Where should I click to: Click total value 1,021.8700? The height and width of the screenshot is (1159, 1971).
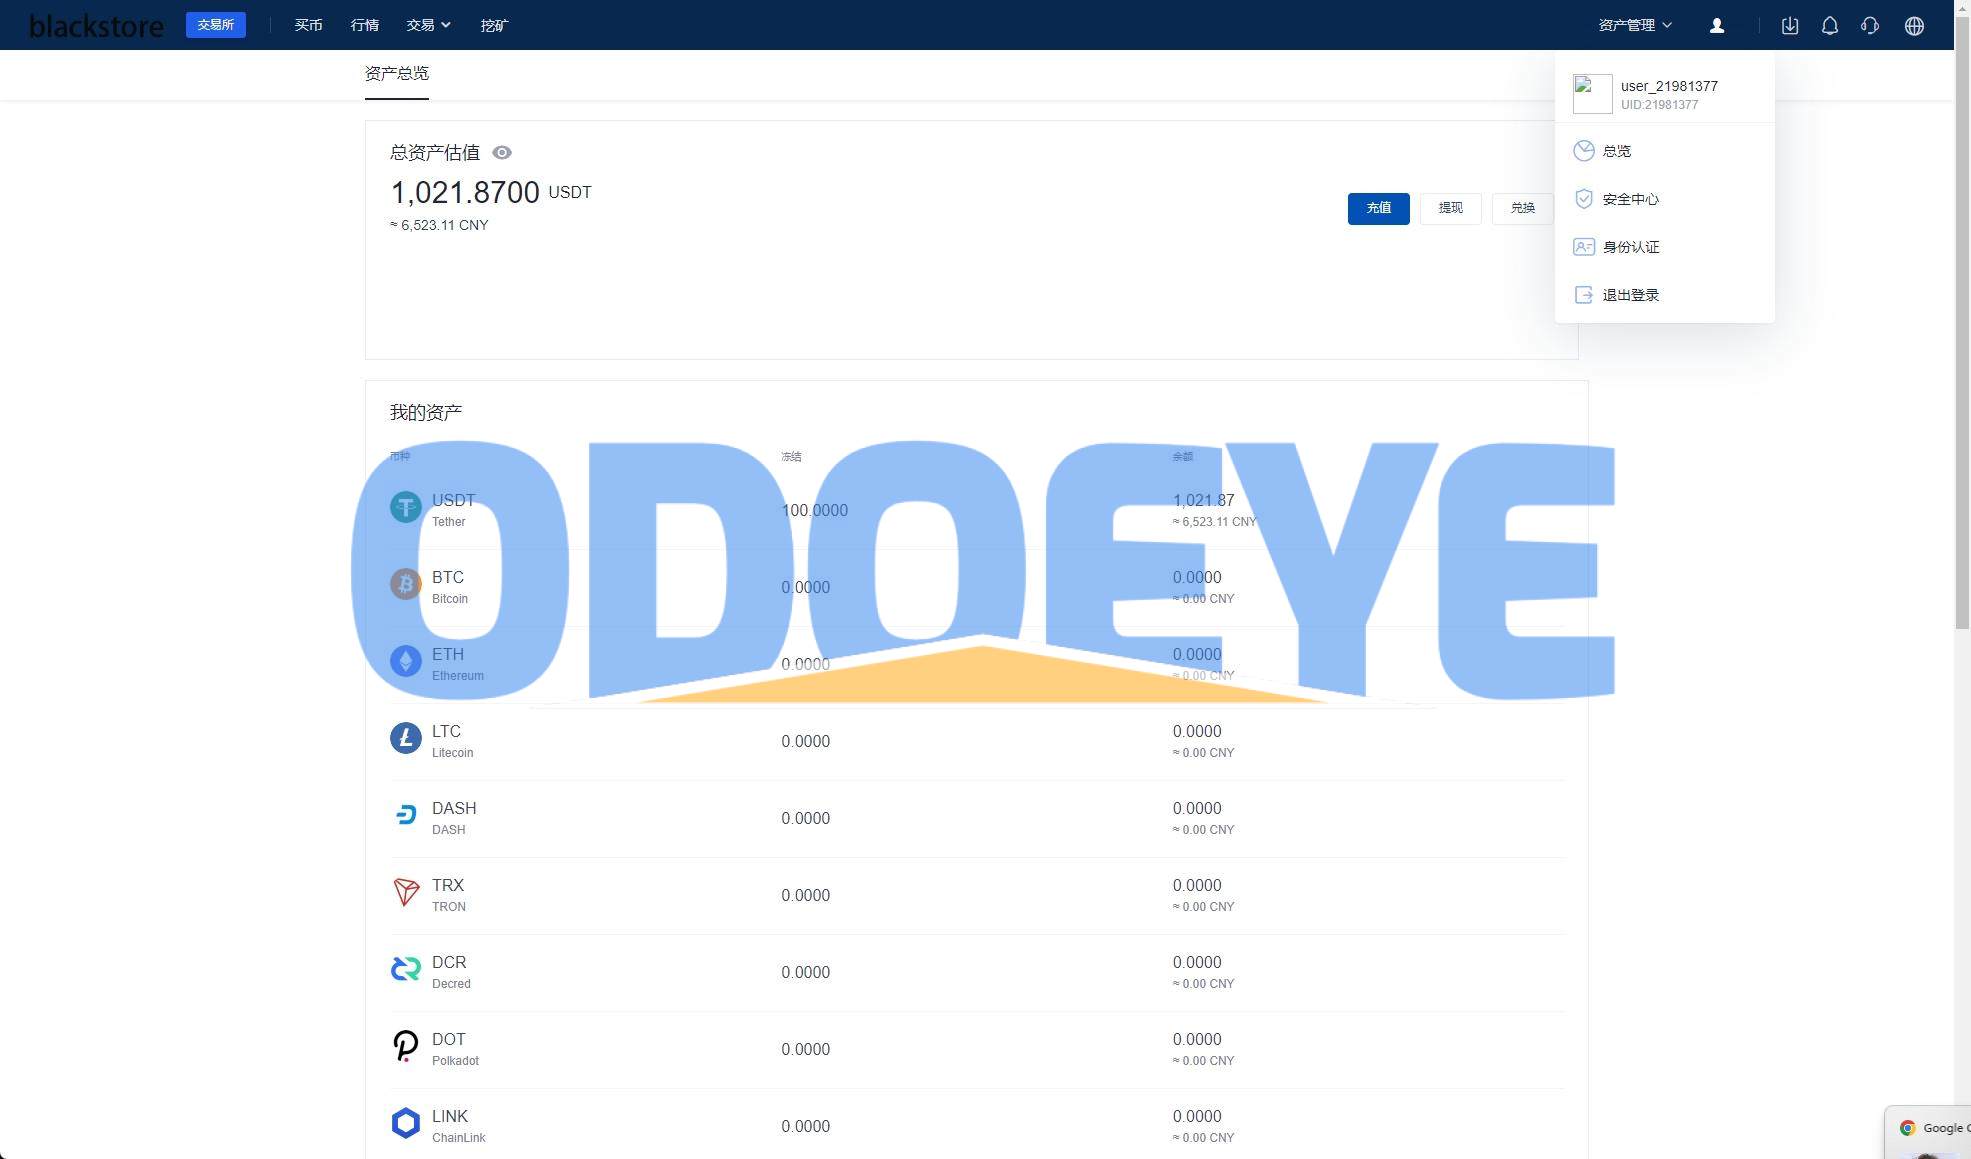tap(465, 192)
